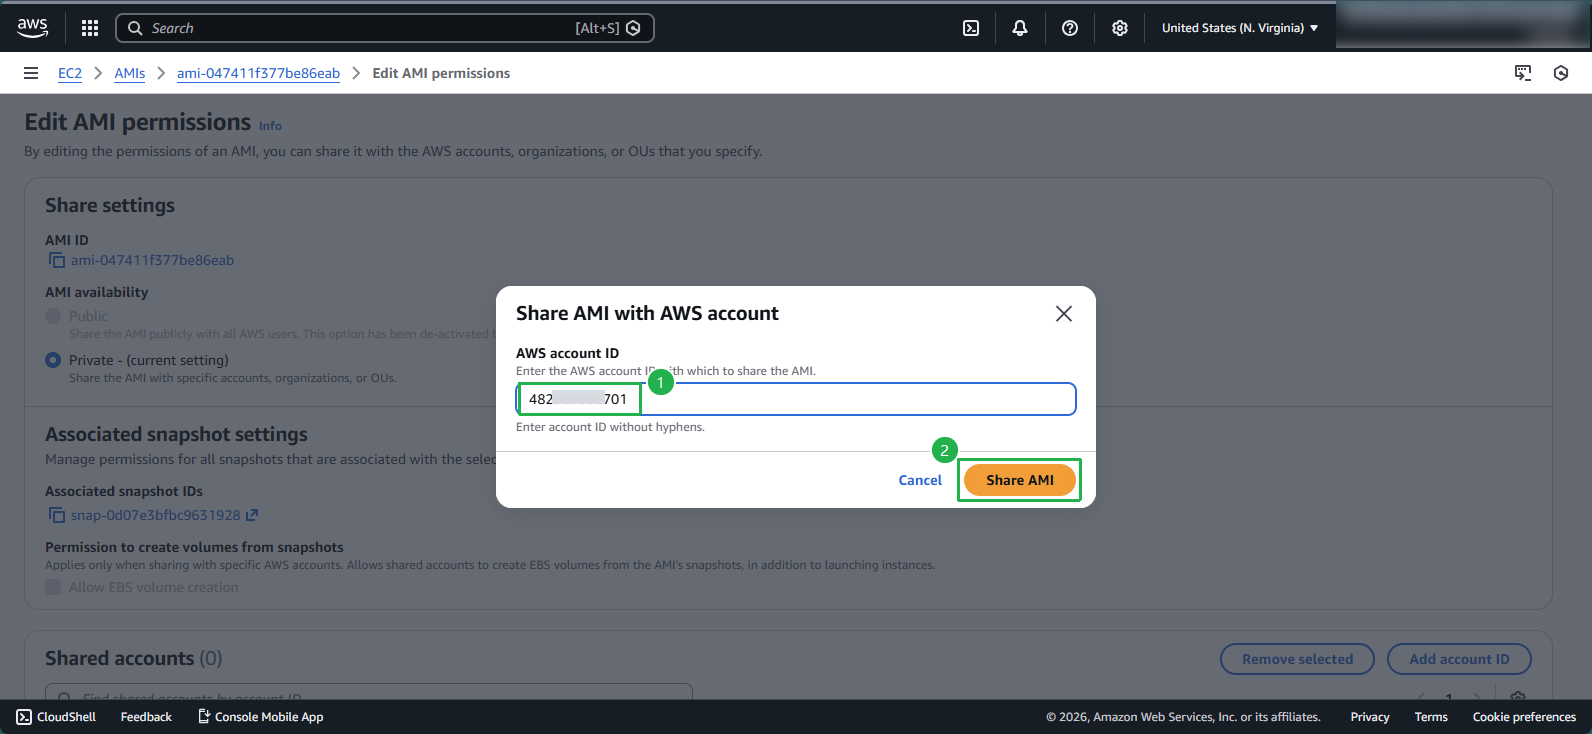The height and width of the screenshot is (734, 1592).
Task: Toggle the side navigation hamburger menu
Action: tap(31, 73)
